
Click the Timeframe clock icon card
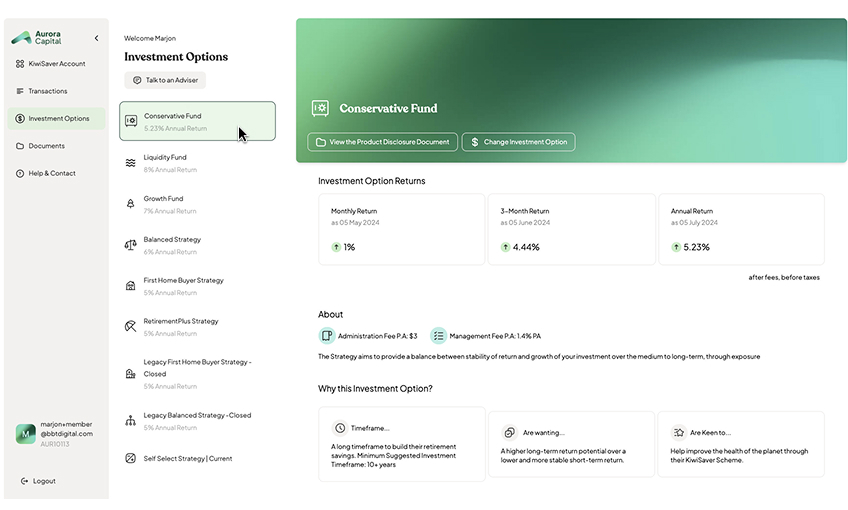(402, 445)
